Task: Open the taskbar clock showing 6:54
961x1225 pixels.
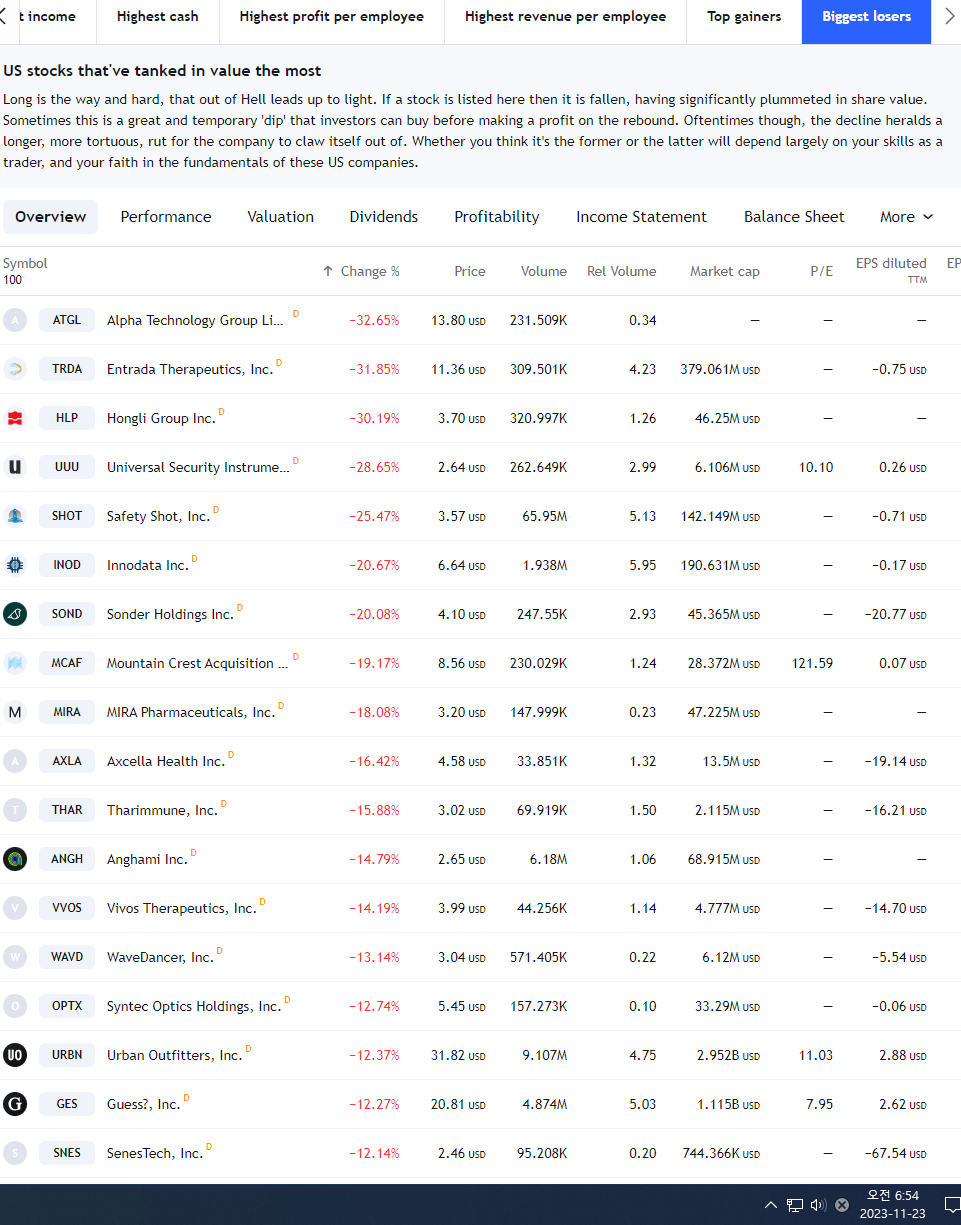Action: pyautogui.click(x=892, y=1205)
